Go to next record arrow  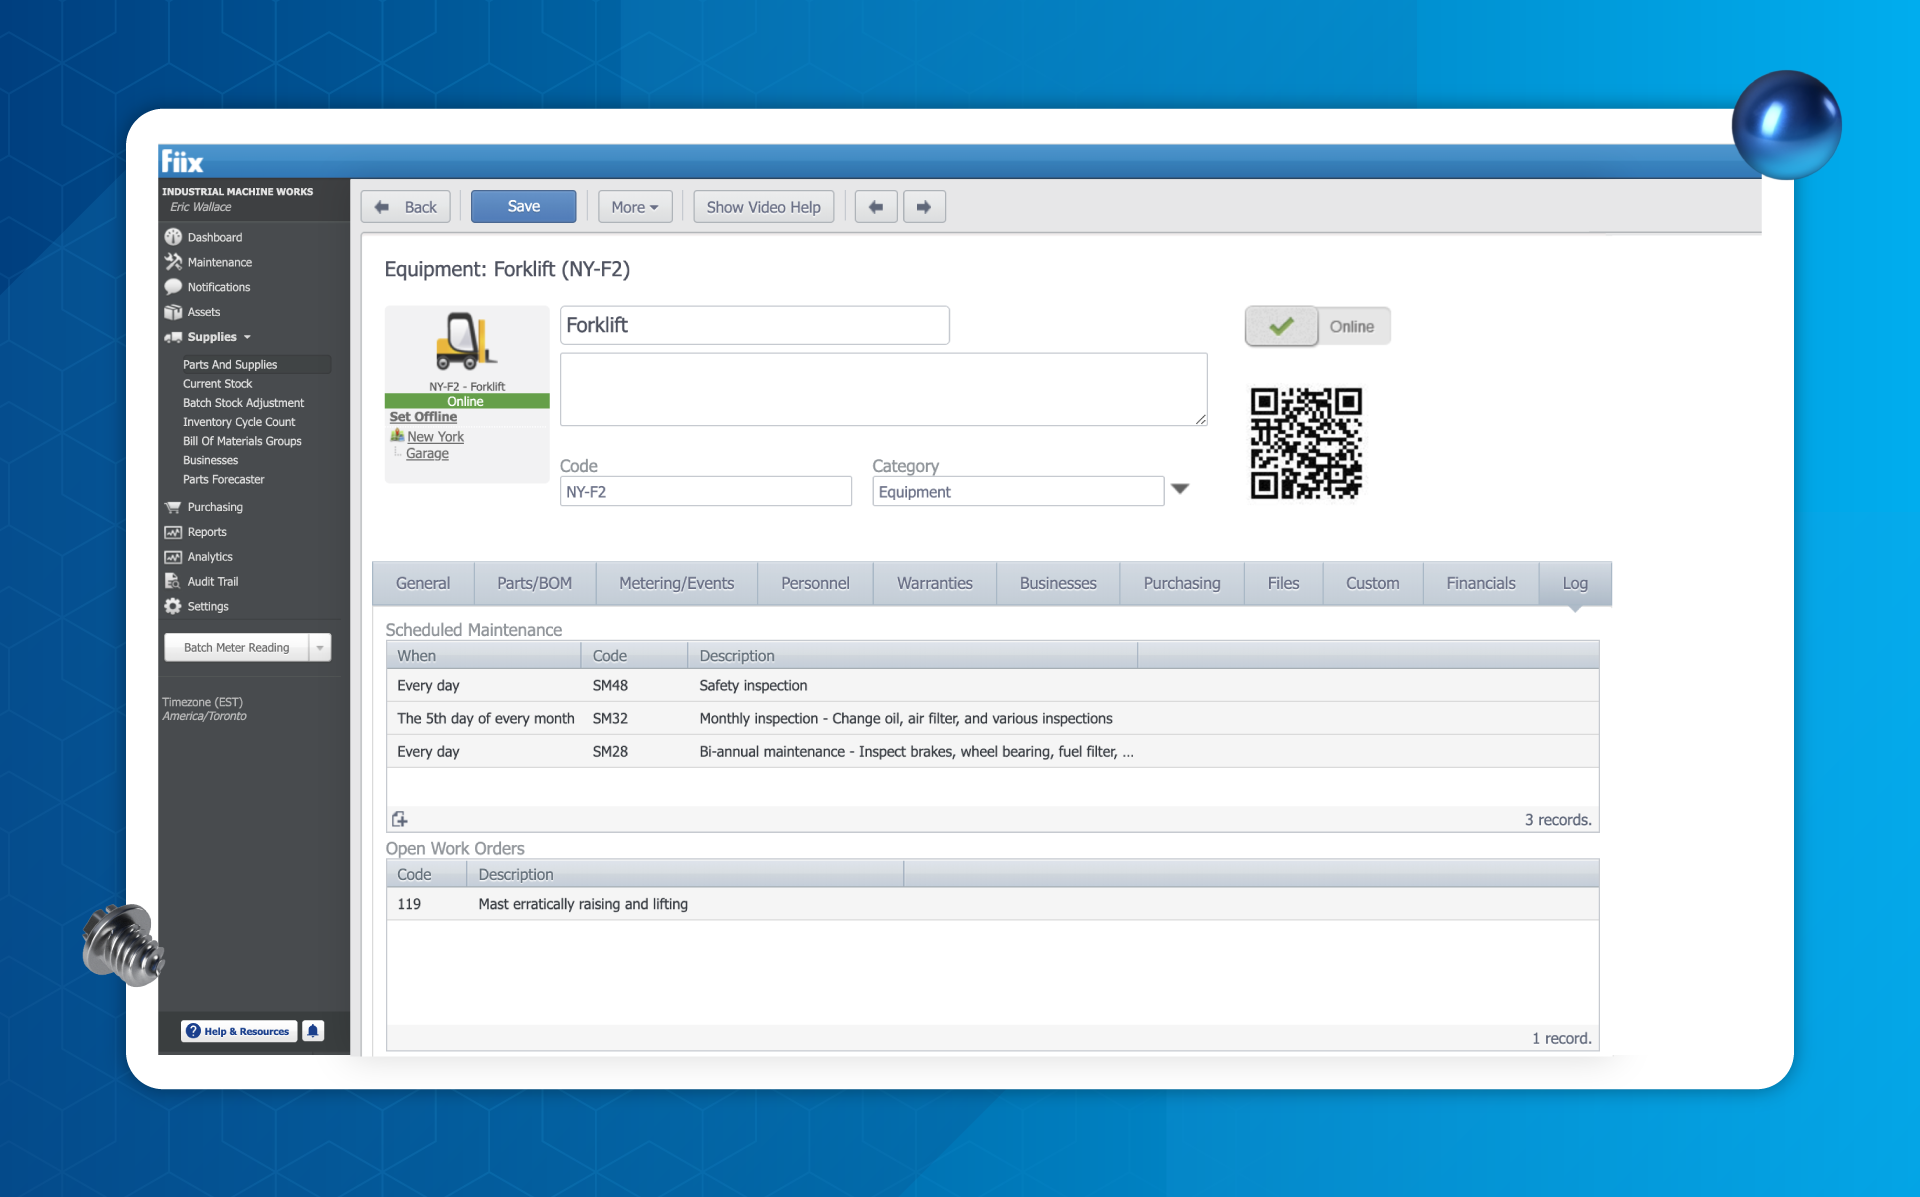point(924,207)
